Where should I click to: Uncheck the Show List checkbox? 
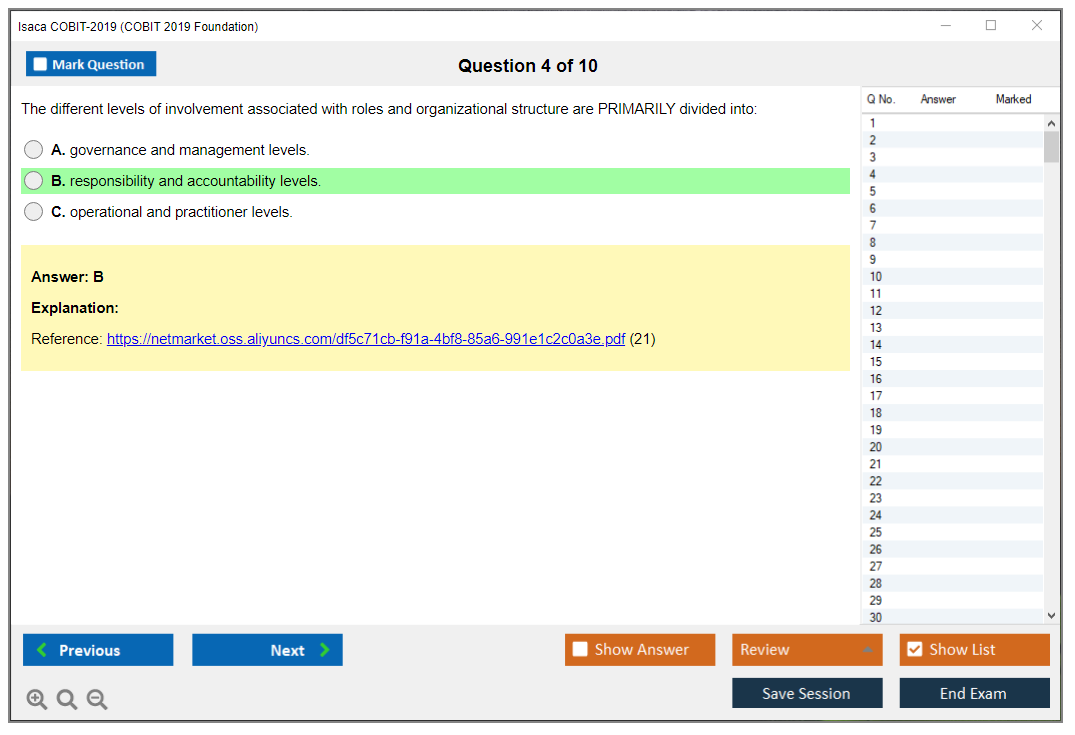pos(914,650)
